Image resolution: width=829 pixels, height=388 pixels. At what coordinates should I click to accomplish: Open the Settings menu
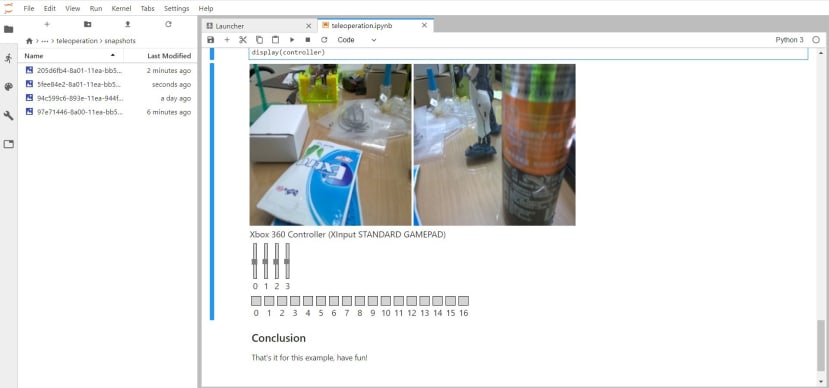177,8
